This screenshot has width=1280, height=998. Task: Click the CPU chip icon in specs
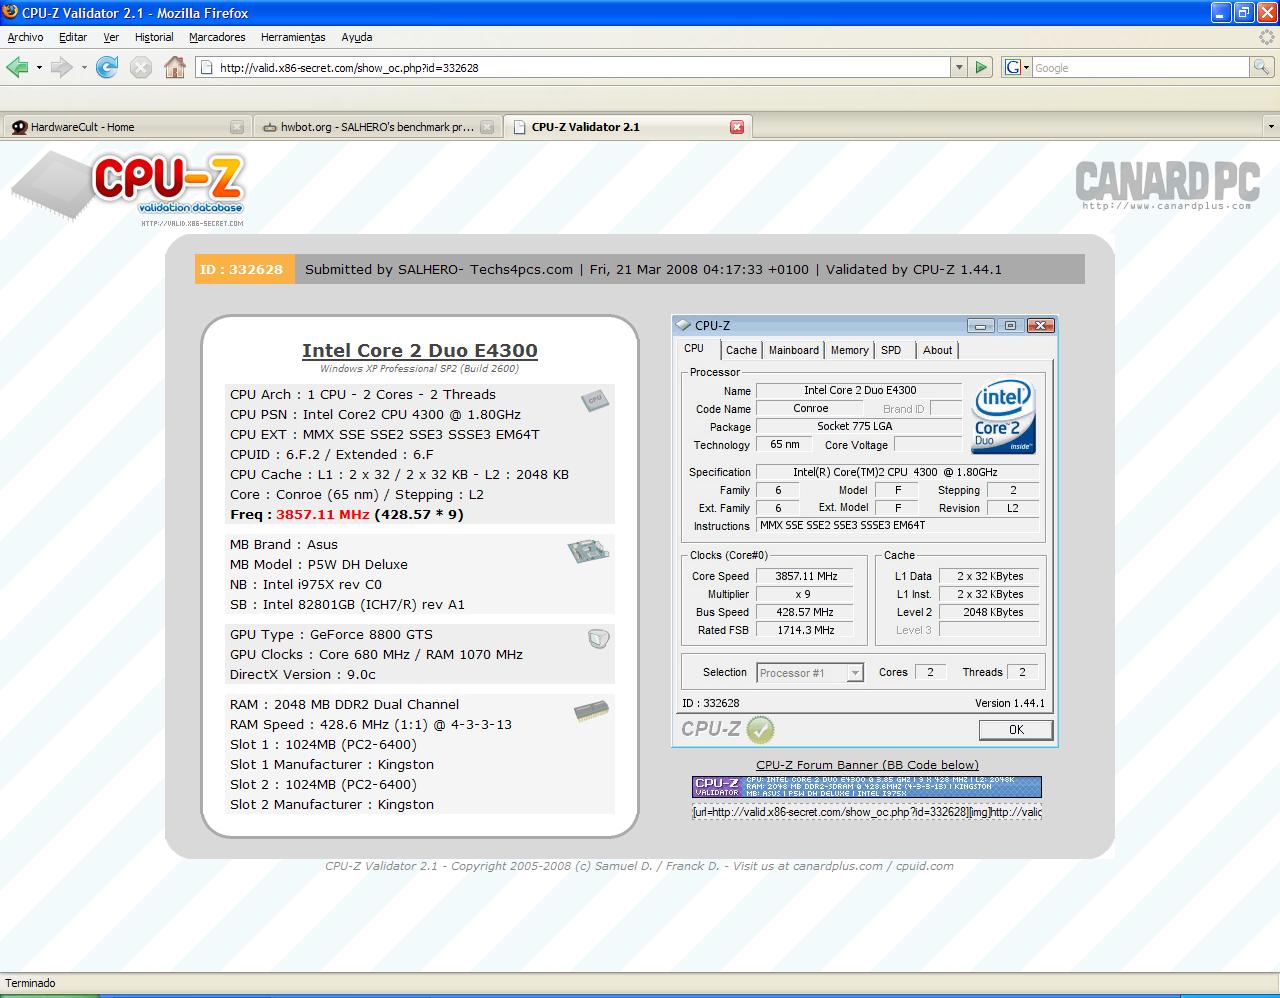tap(594, 400)
